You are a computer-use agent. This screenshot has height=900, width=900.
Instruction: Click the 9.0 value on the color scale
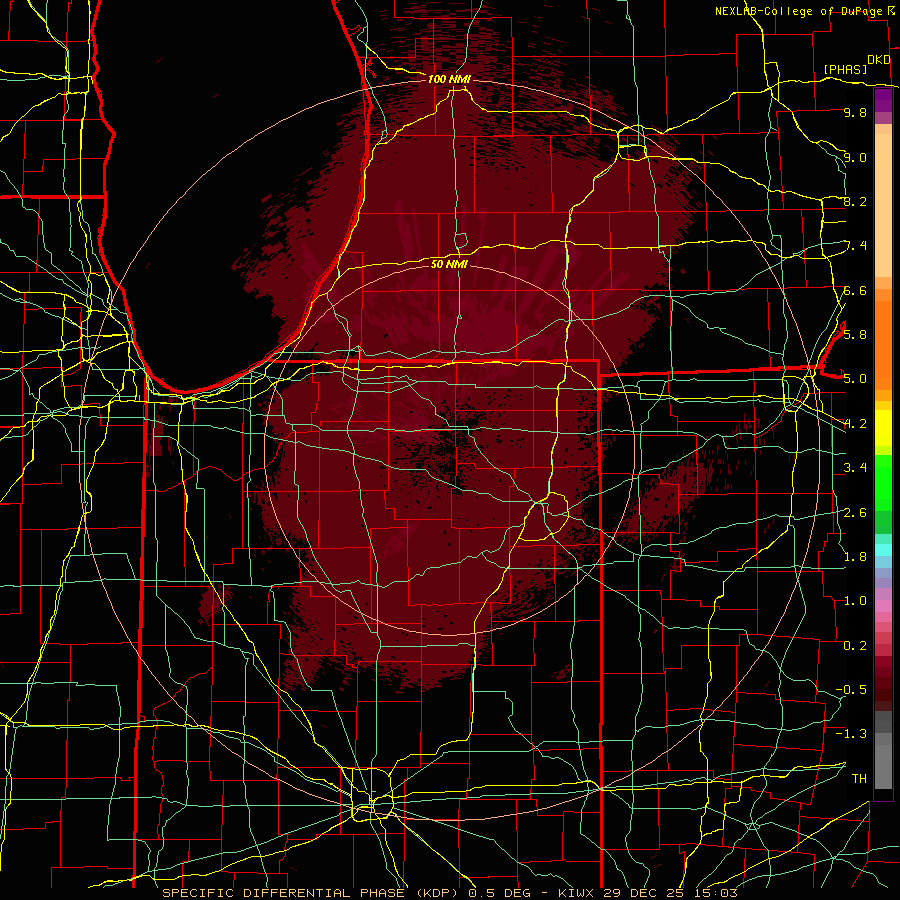(855, 157)
